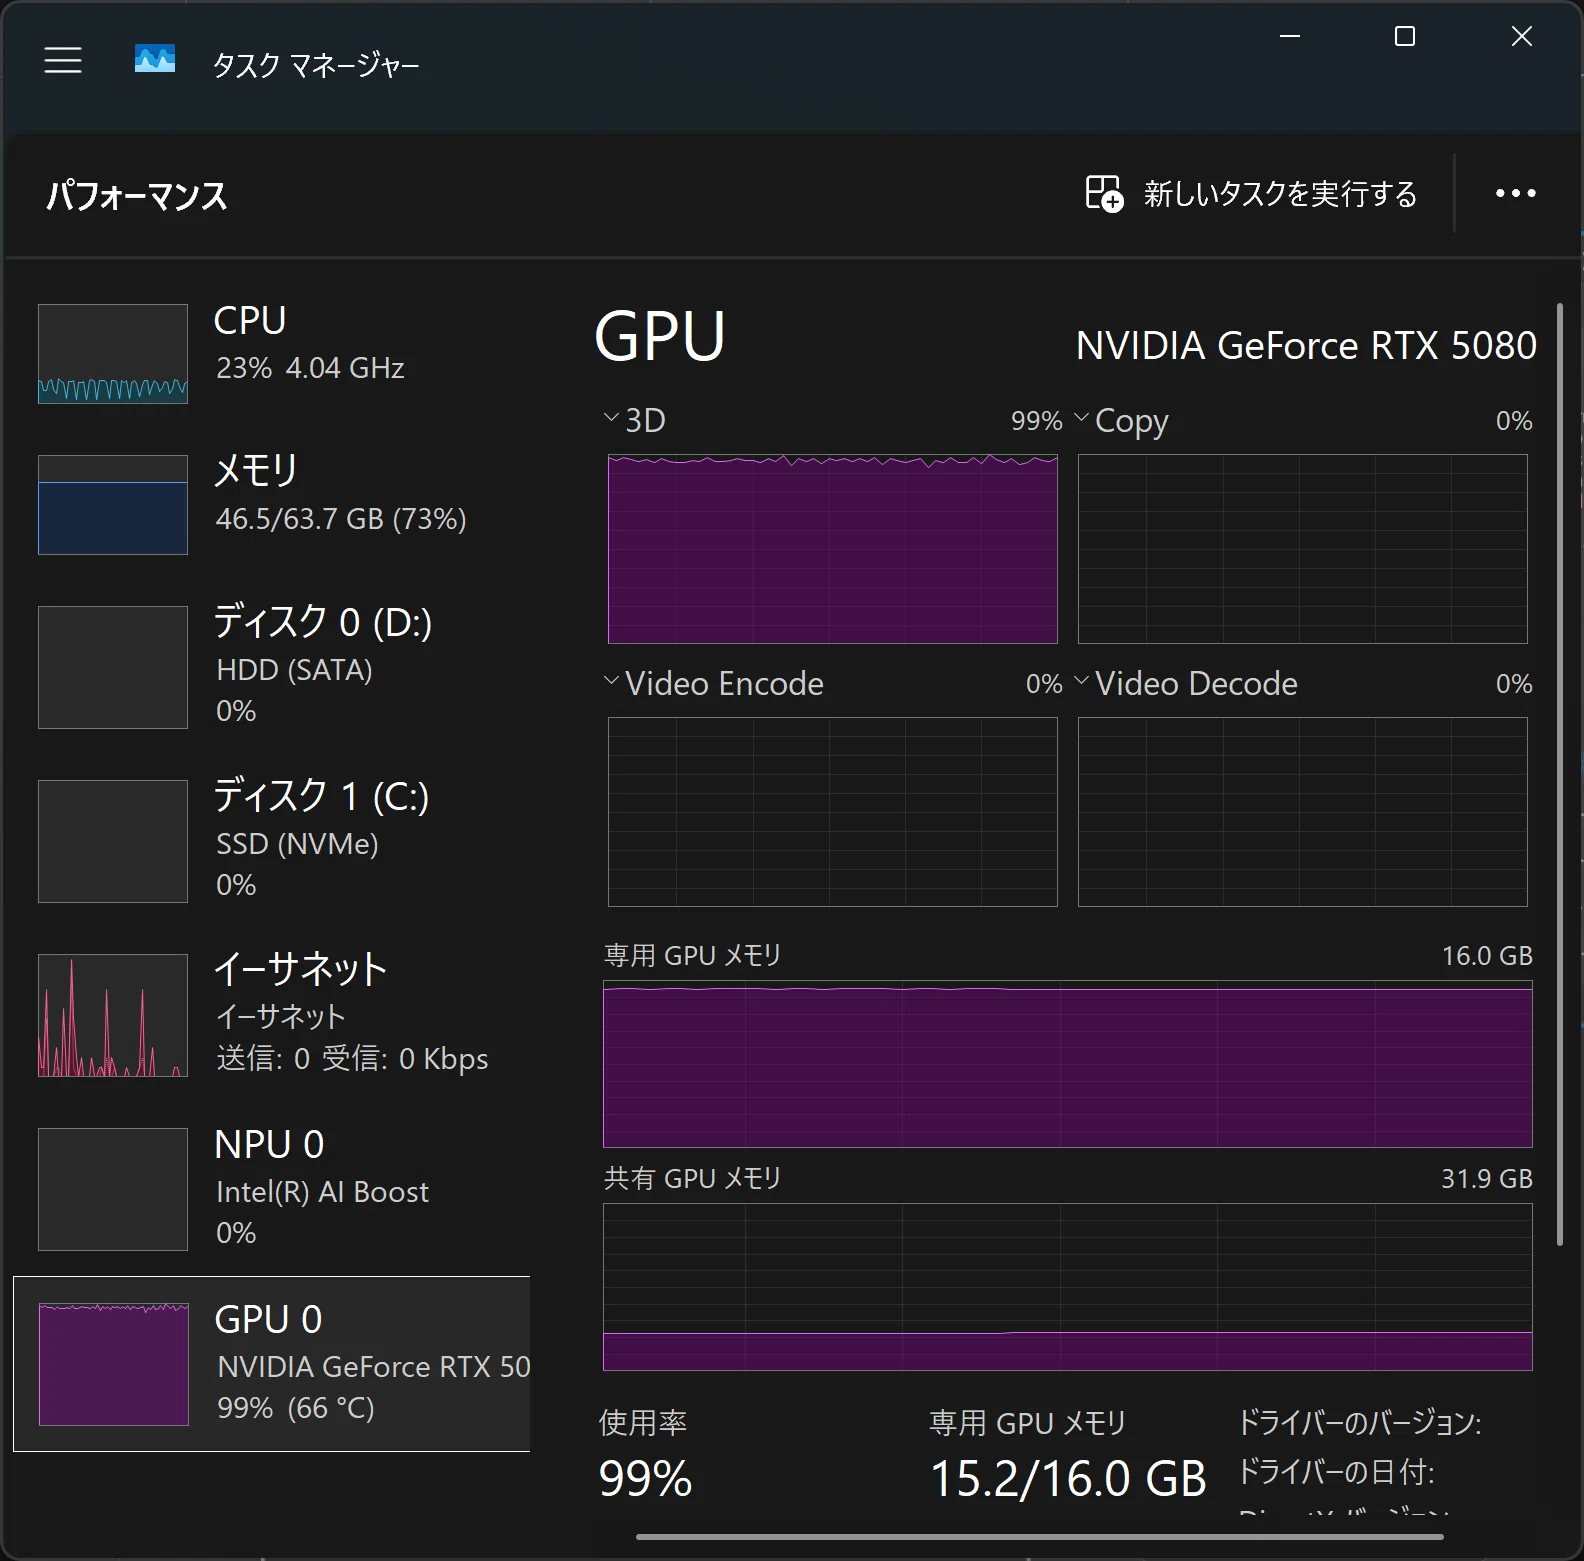Select ディスク 1 (C:) in sidebar

click(x=272, y=841)
